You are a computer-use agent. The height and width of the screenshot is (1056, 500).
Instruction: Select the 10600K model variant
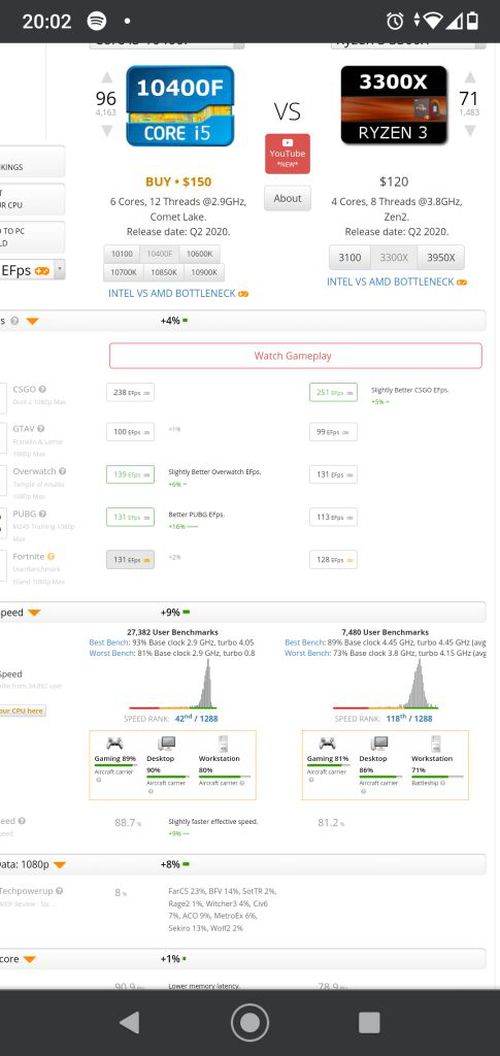[200, 254]
